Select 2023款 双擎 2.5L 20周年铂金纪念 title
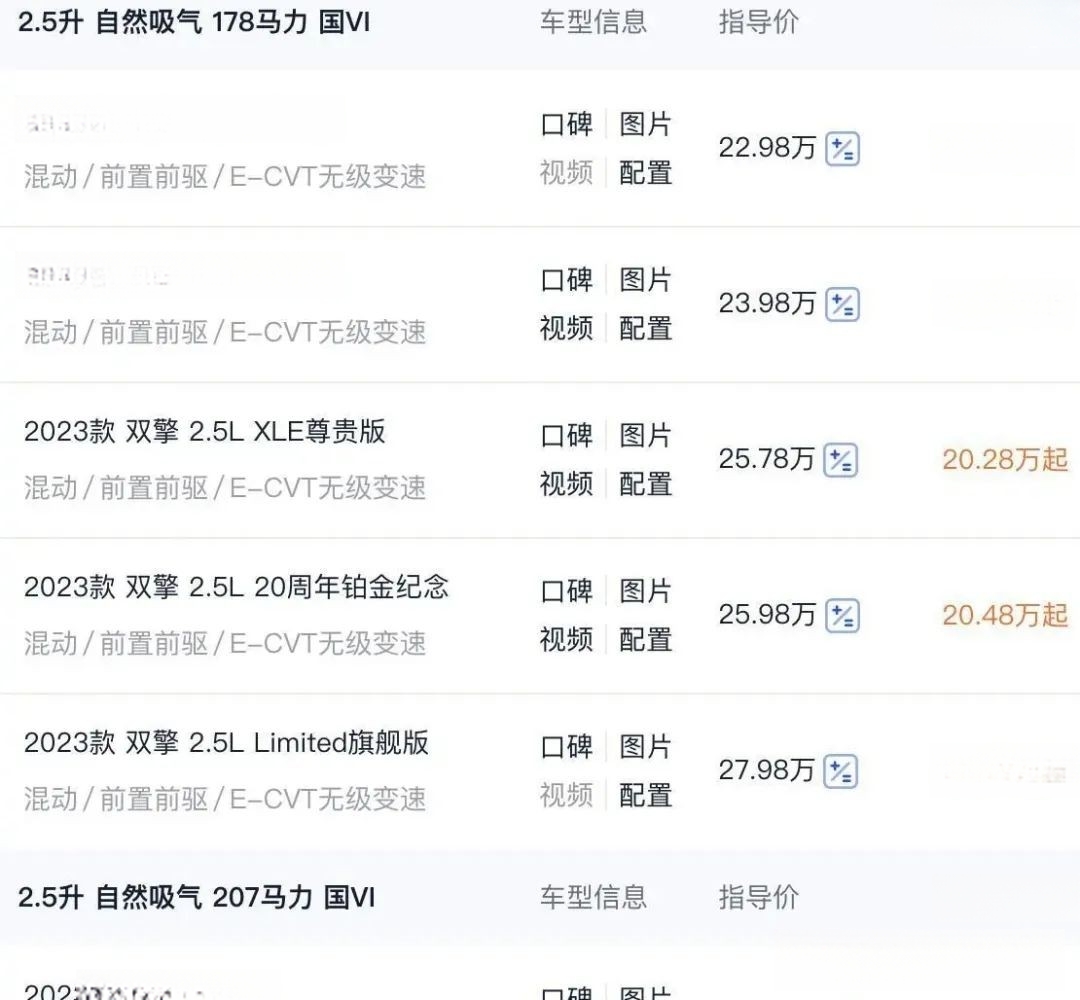This screenshot has height=1000, width=1080. (236, 587)
